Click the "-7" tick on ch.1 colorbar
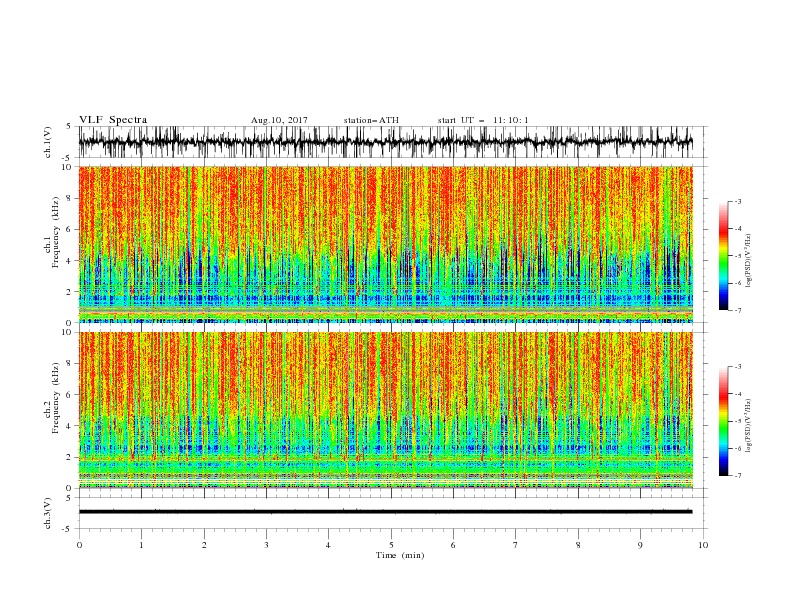792x612 pixels. (737, 310)
